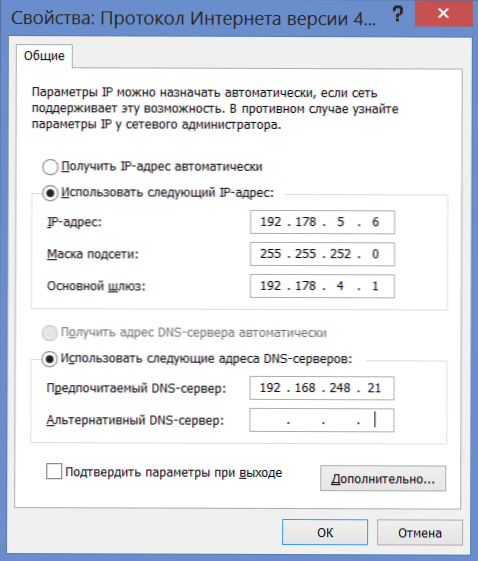The image size is (478, 561).
Task: Click the Основной шлюз input field
Action: pos(322,286)
